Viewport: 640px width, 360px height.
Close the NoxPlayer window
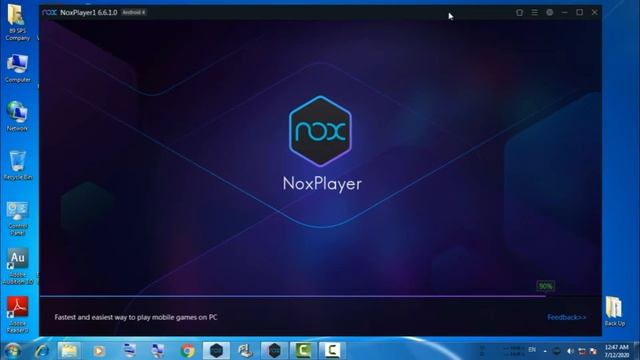(x=594, y=13)
